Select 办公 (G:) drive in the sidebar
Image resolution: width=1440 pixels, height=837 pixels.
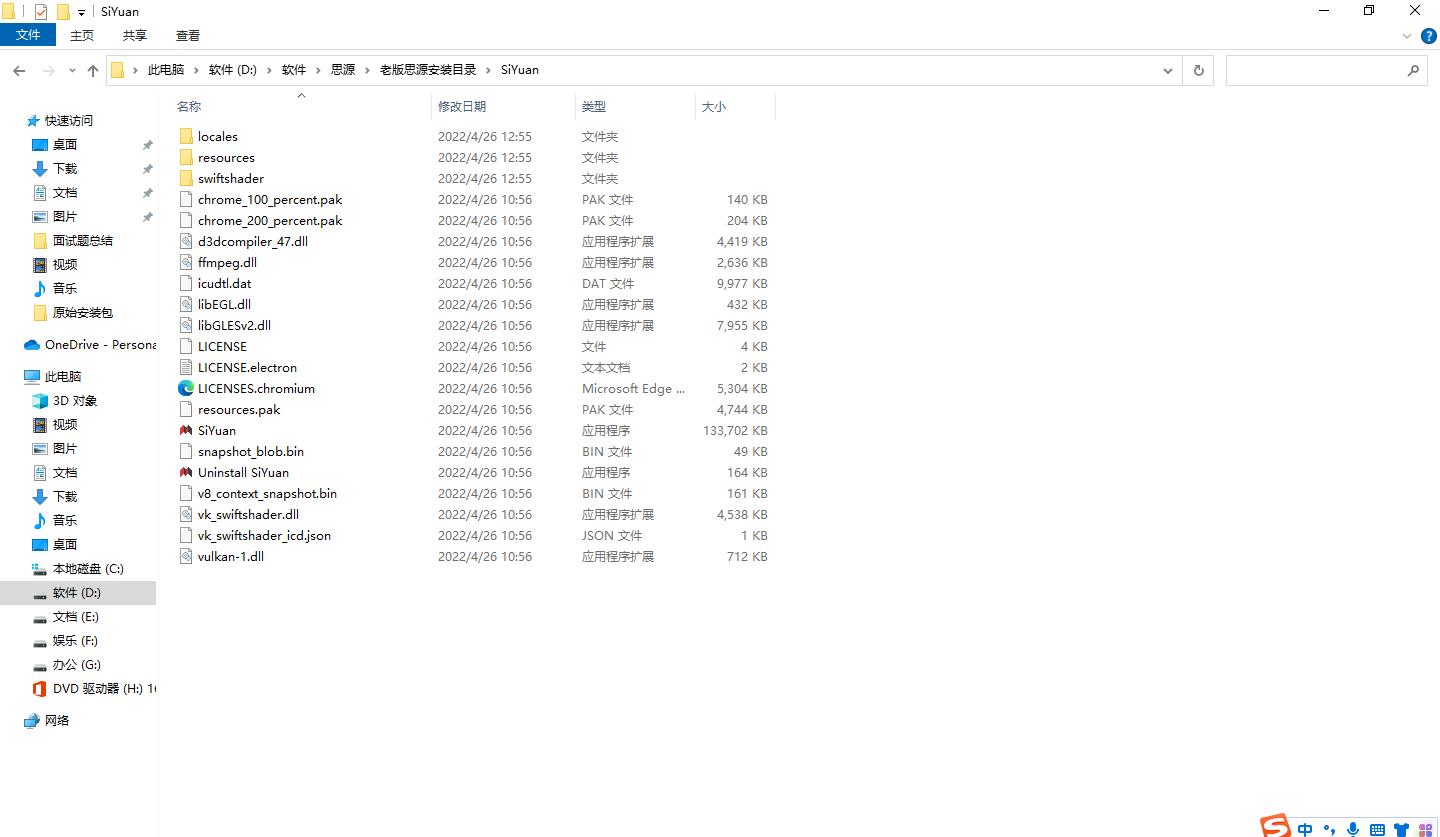tap(77, 665)
